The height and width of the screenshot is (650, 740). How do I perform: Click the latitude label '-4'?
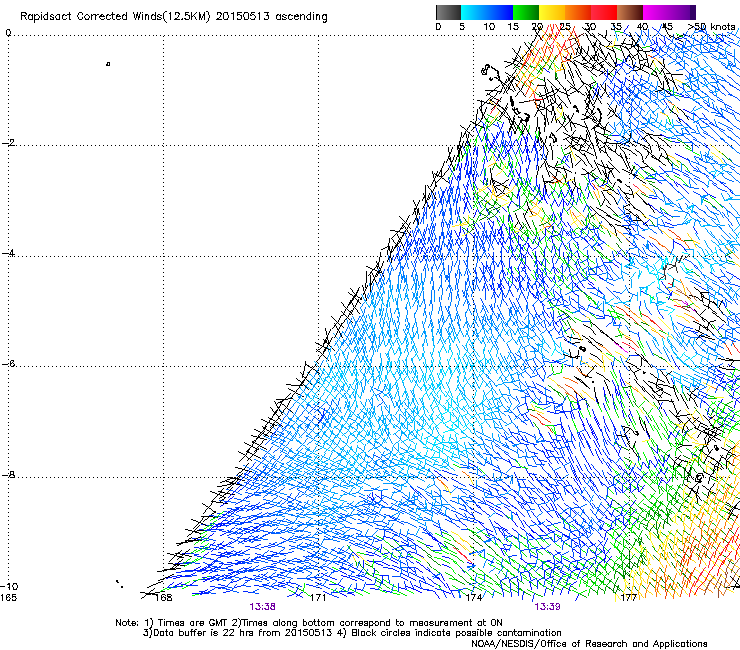click(x=8, y=253)
